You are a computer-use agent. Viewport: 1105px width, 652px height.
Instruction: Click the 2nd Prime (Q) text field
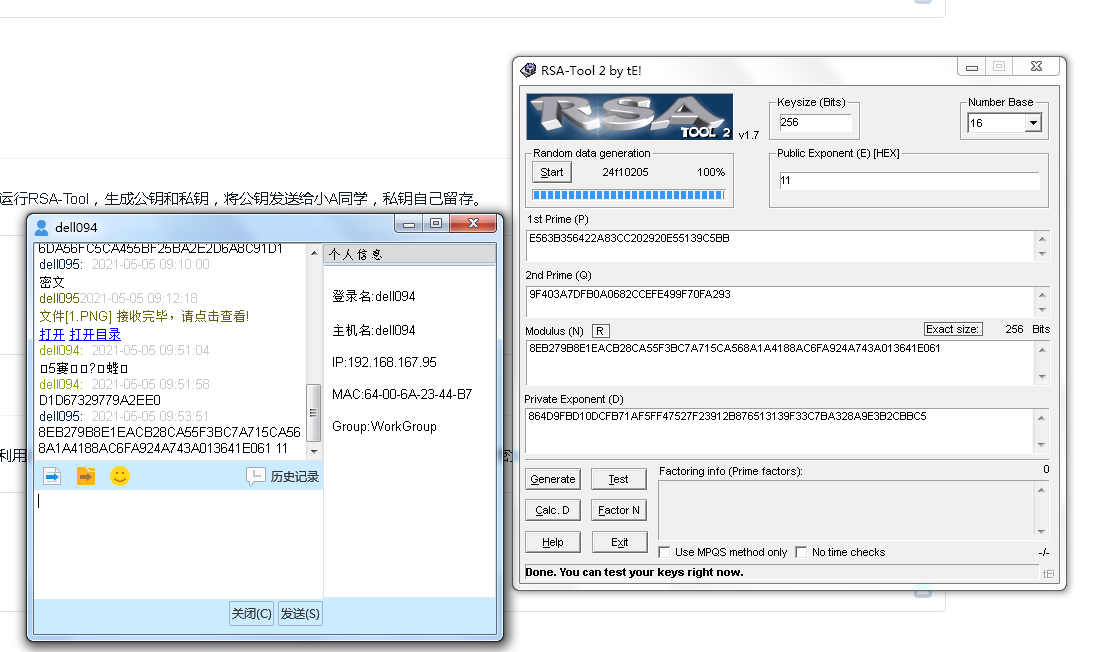pyautogui.click(x=780, y=302)
